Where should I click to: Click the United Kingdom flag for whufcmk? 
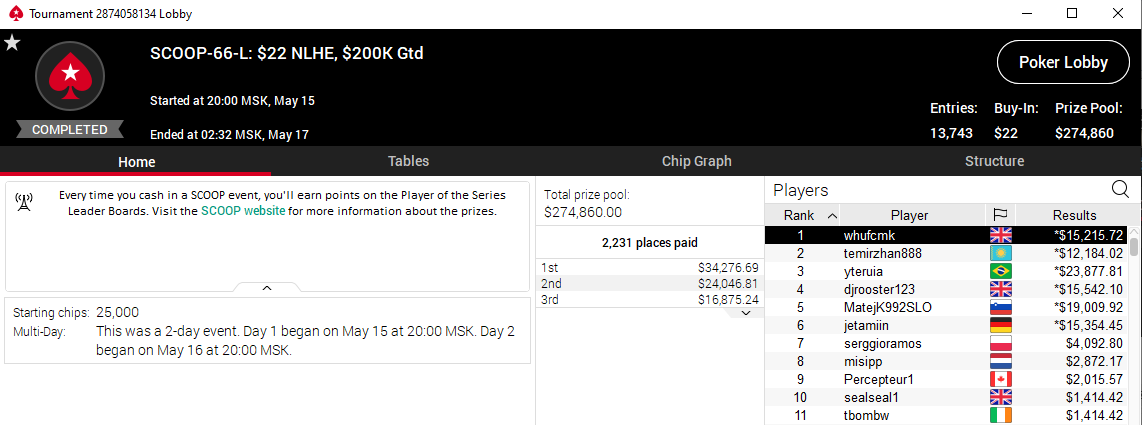pos(1001,235)
